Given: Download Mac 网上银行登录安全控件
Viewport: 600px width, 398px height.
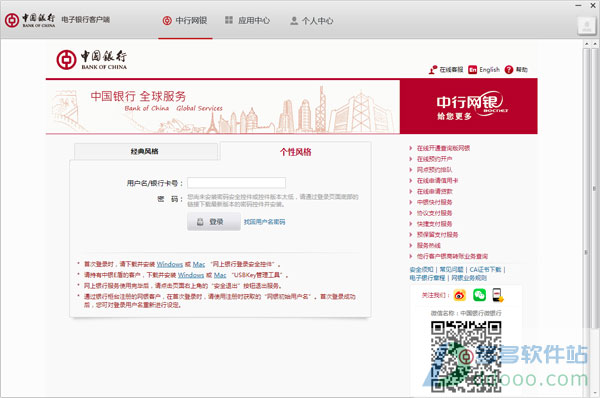Looking at the screenshot, I should pos(199,264).
